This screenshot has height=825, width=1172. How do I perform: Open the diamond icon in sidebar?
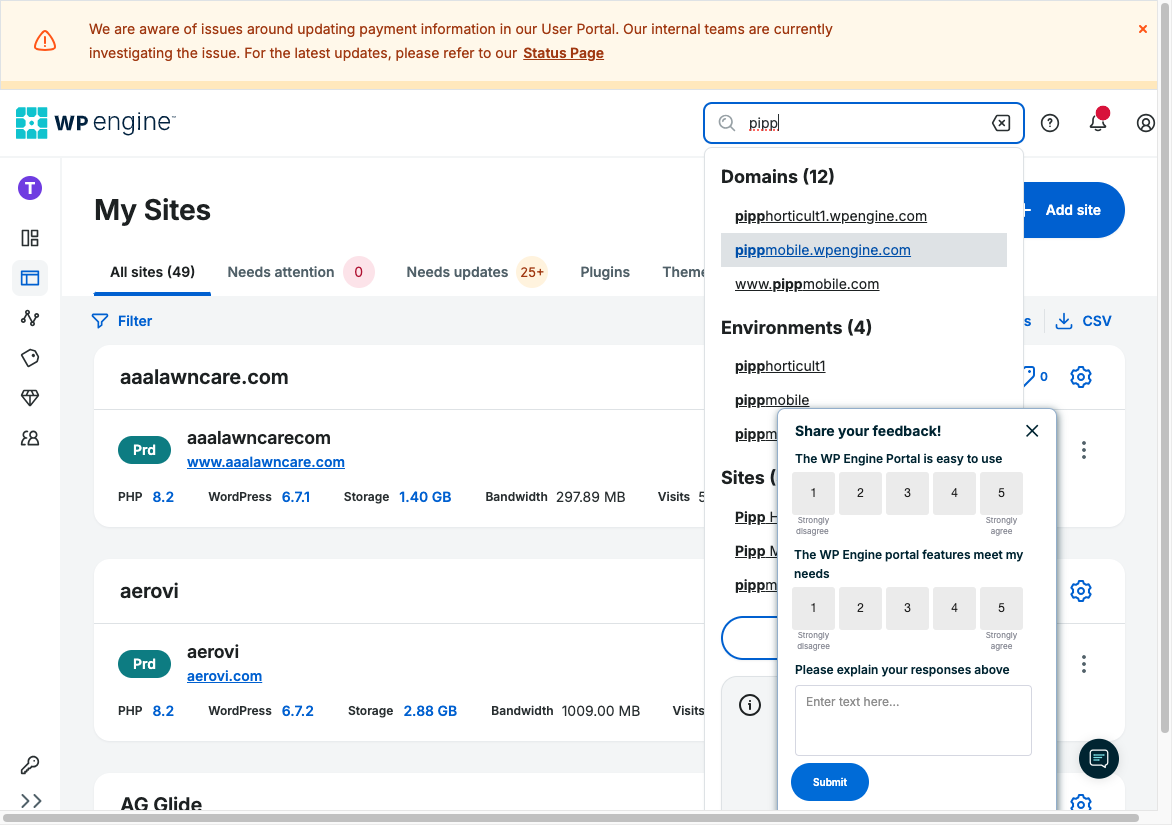pyautogui.click(x=30, y=398)
